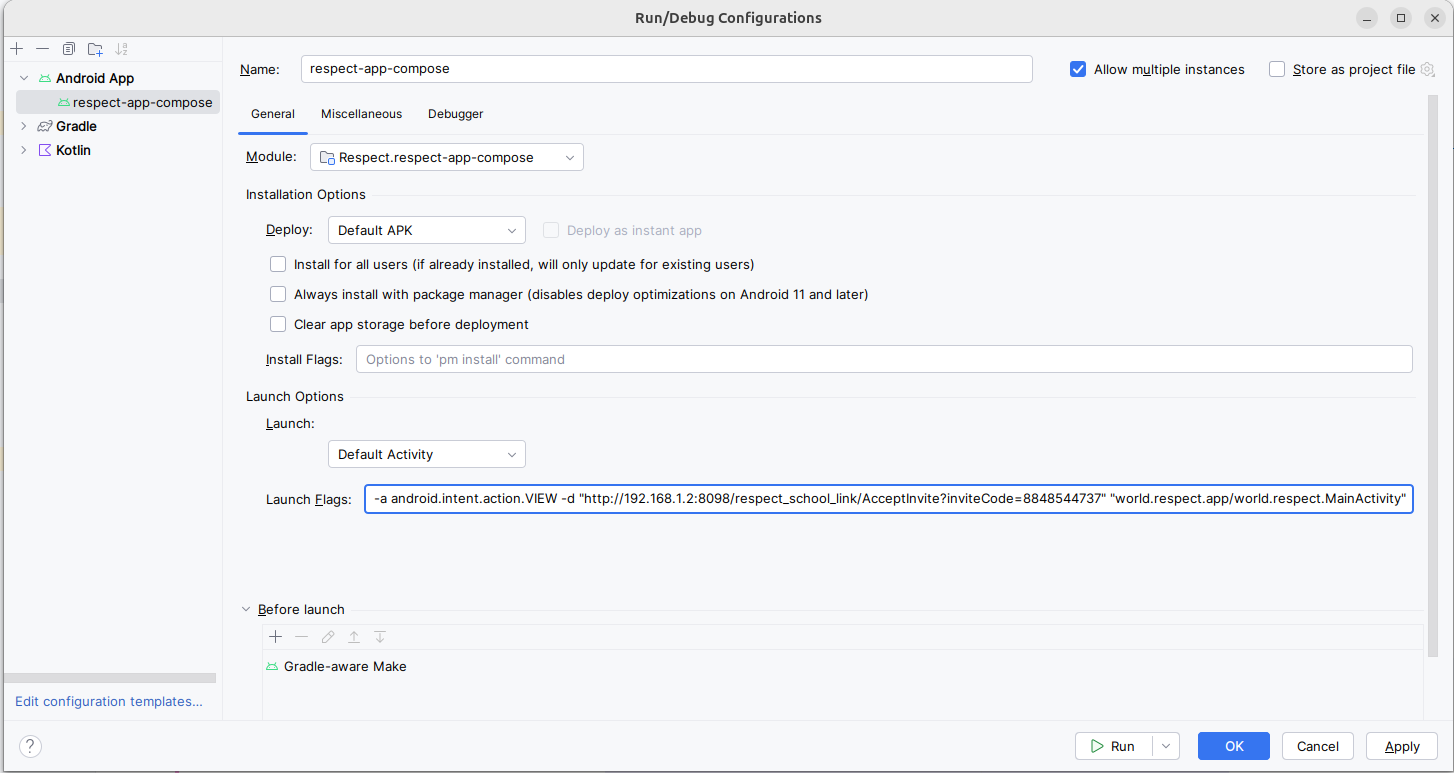Click the Copy Configuration icon

[69, 49]
